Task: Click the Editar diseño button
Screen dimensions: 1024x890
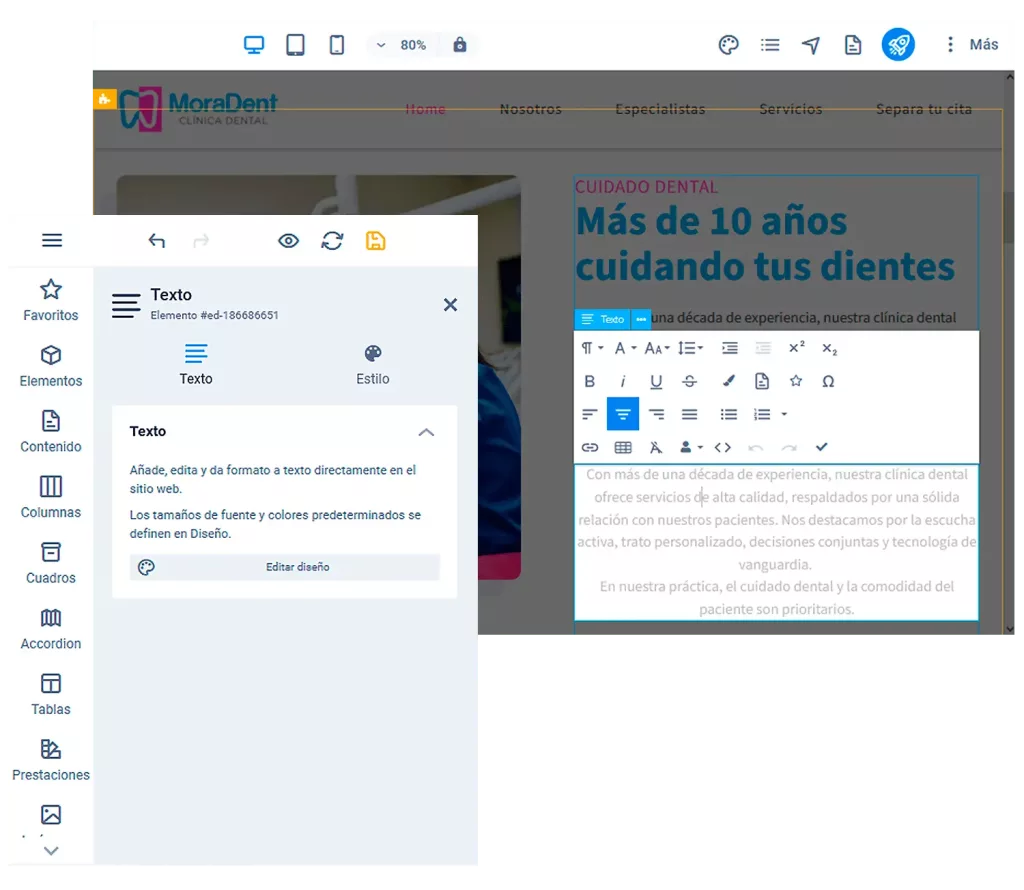Action: tap(285, 567)
